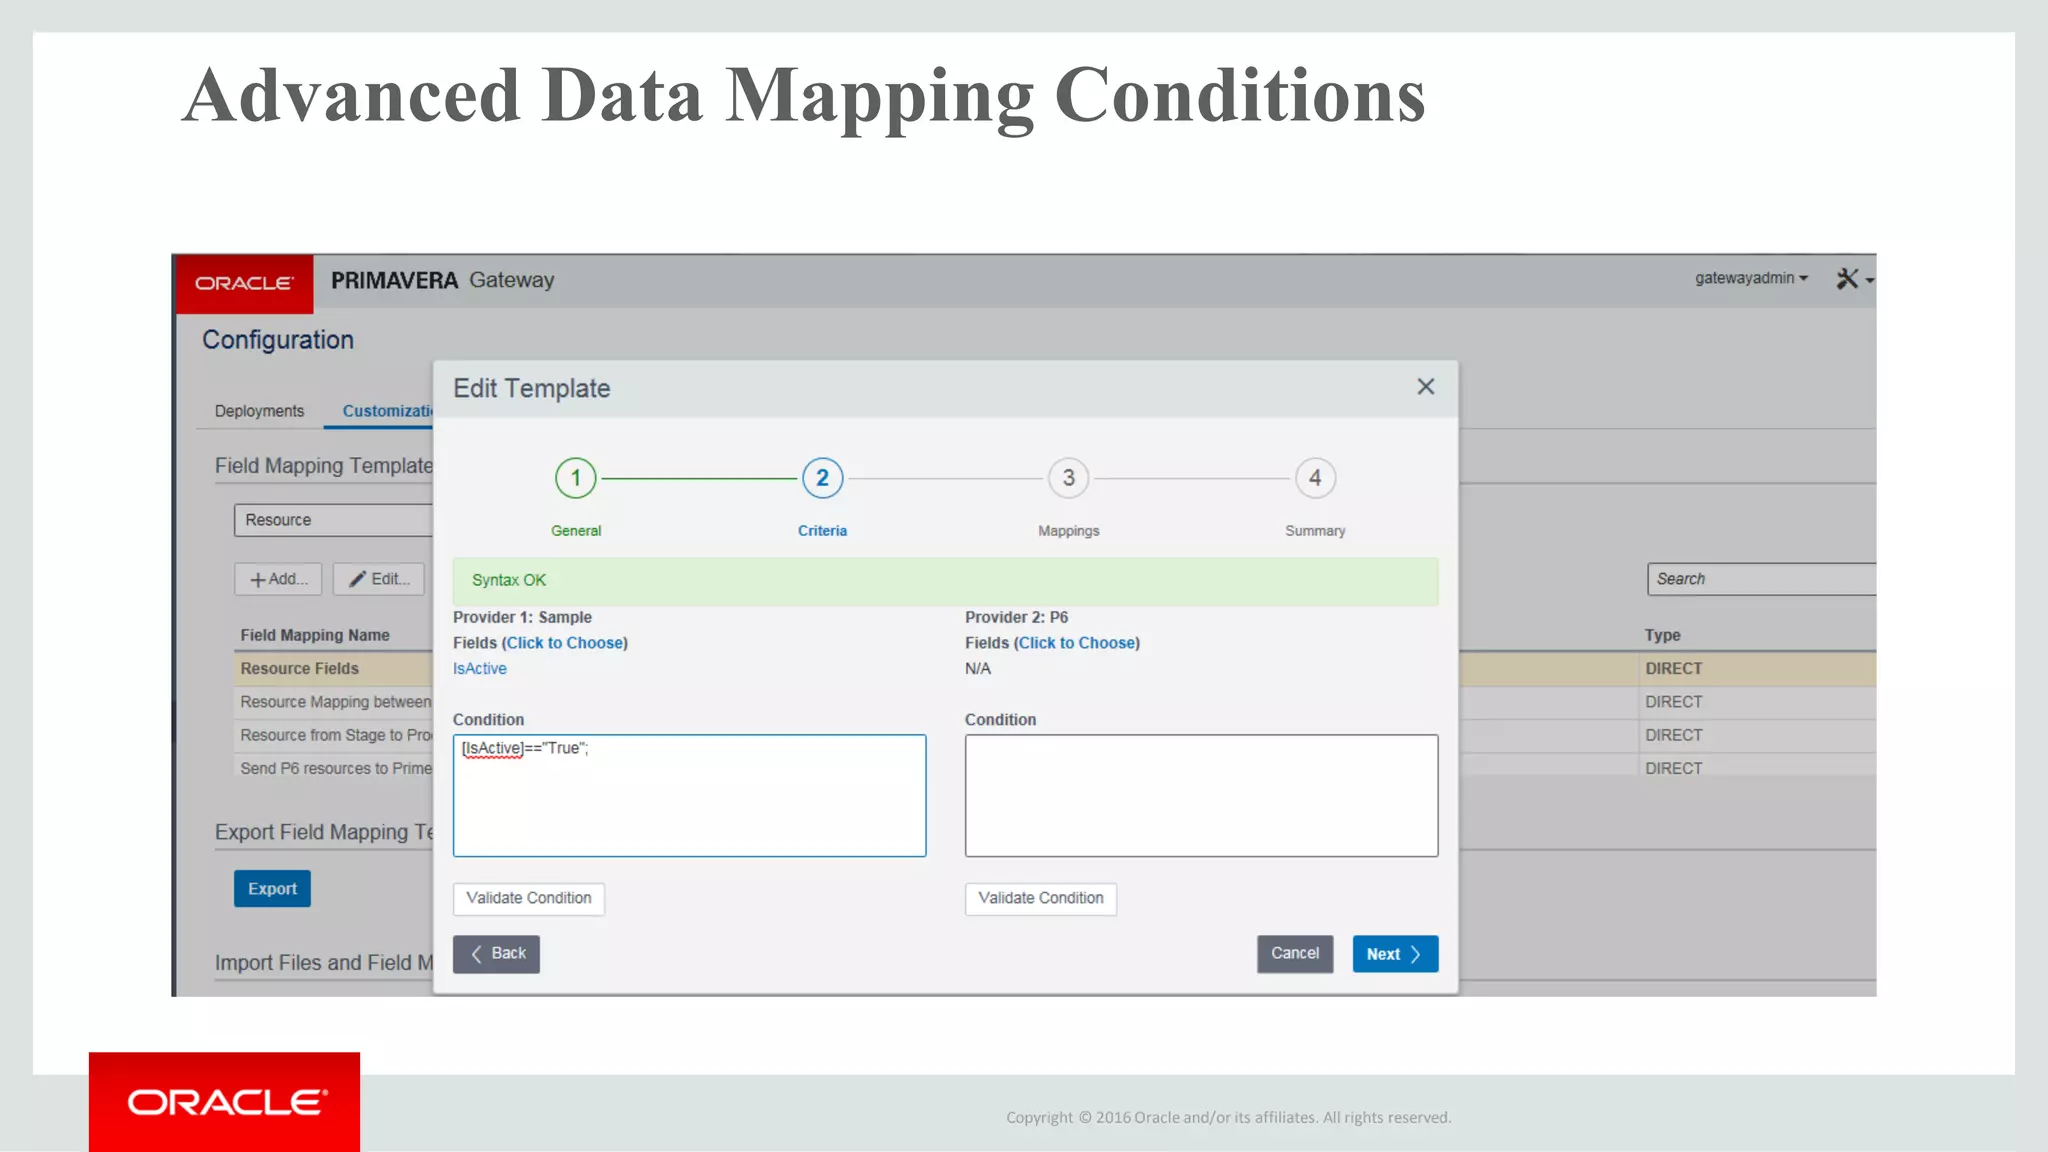Viewport: 2048px width, 1152px height.
Task: Click the Edit... pencil button
Action: pyautogui.click(x=379, y=579)
